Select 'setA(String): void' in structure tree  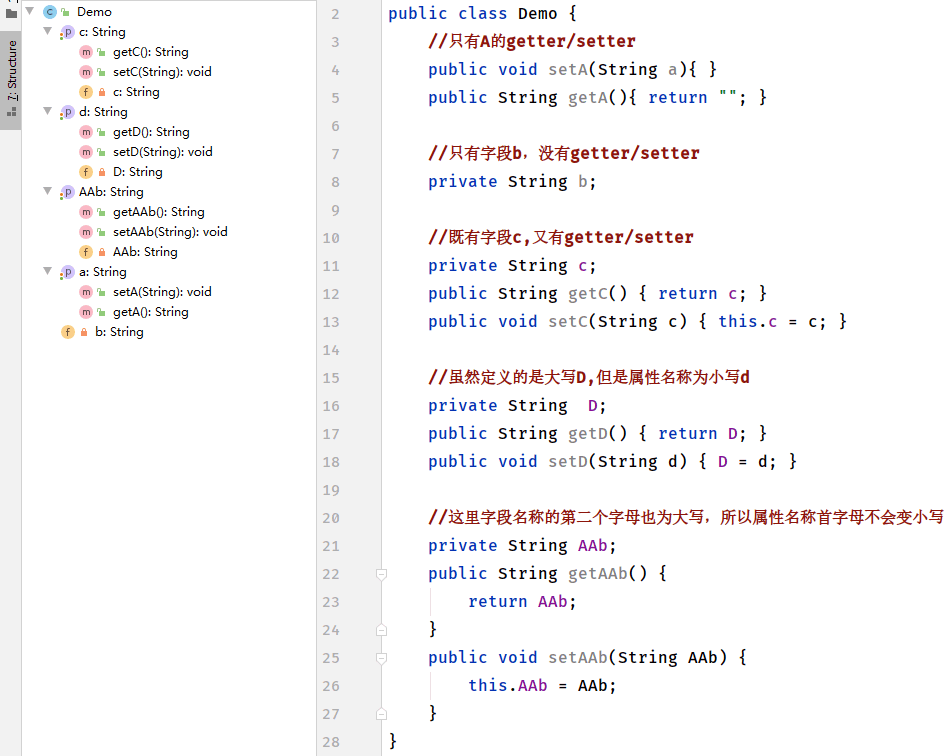pyautogui.click(x=162, y=292)
